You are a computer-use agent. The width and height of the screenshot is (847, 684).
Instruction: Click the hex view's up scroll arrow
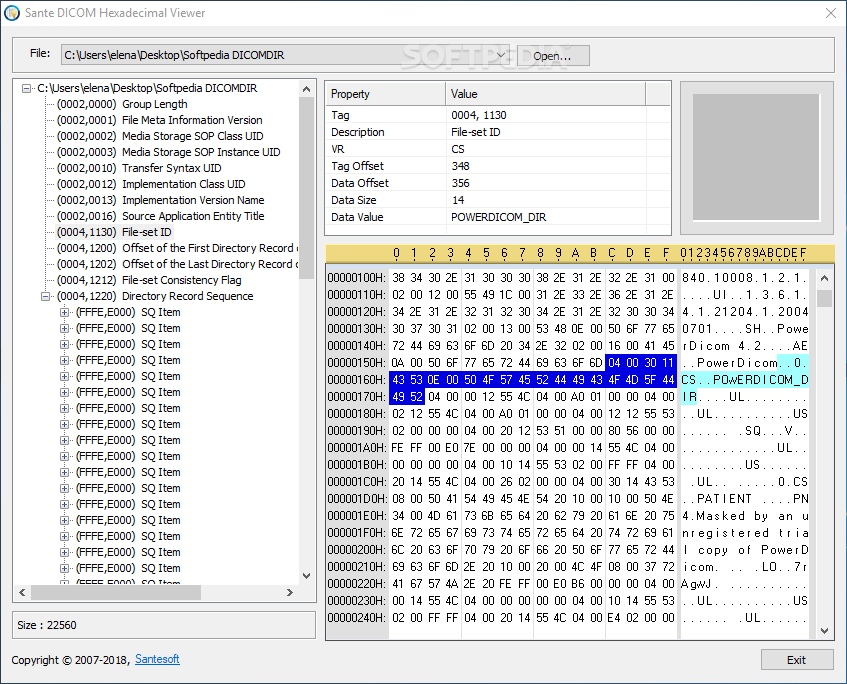point(824,278)
